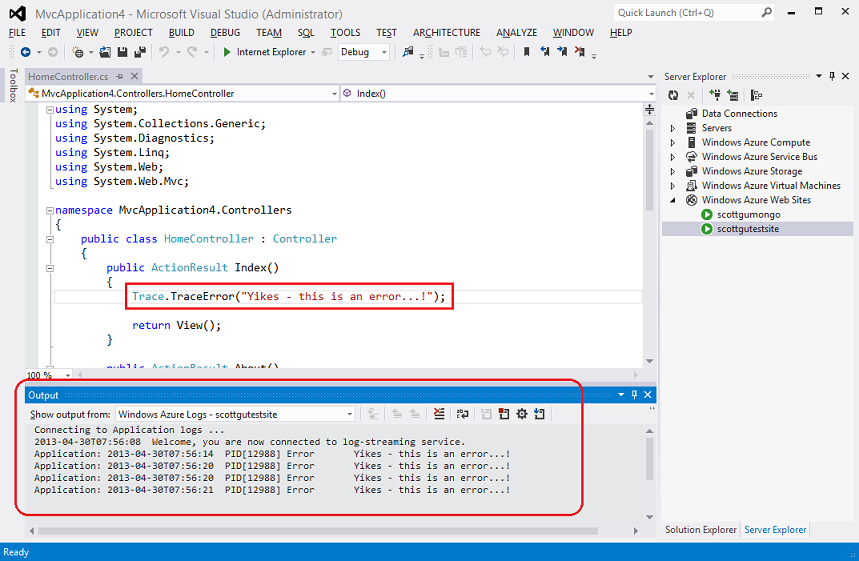Click the Connect to Database plug icon
Screen dimensions: 859x561
point(715,95)
